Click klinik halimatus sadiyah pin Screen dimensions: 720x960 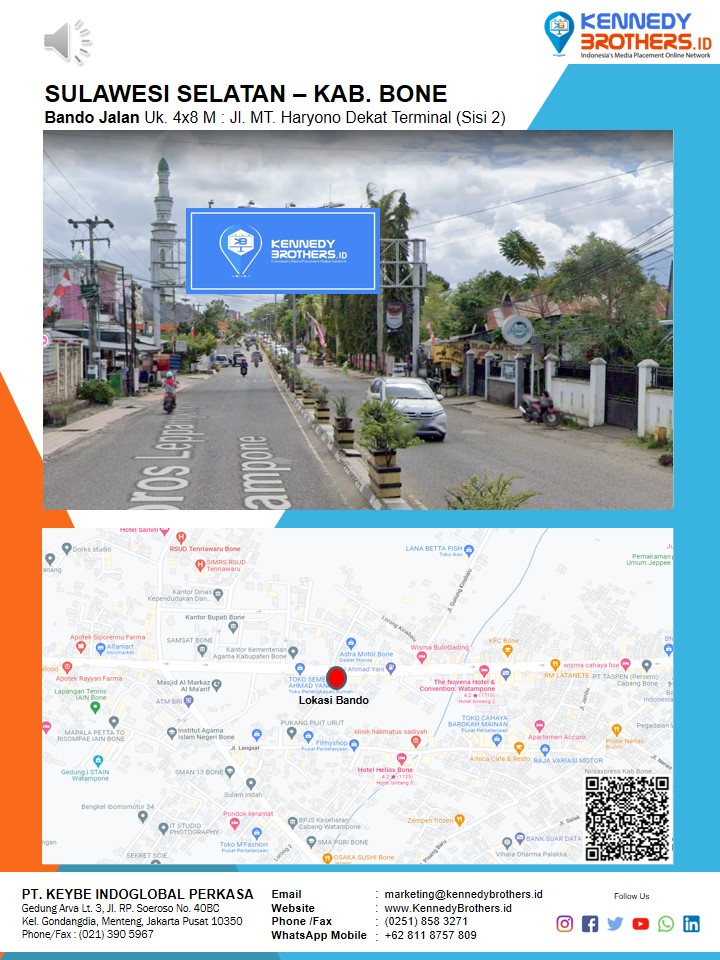(416, 741)
